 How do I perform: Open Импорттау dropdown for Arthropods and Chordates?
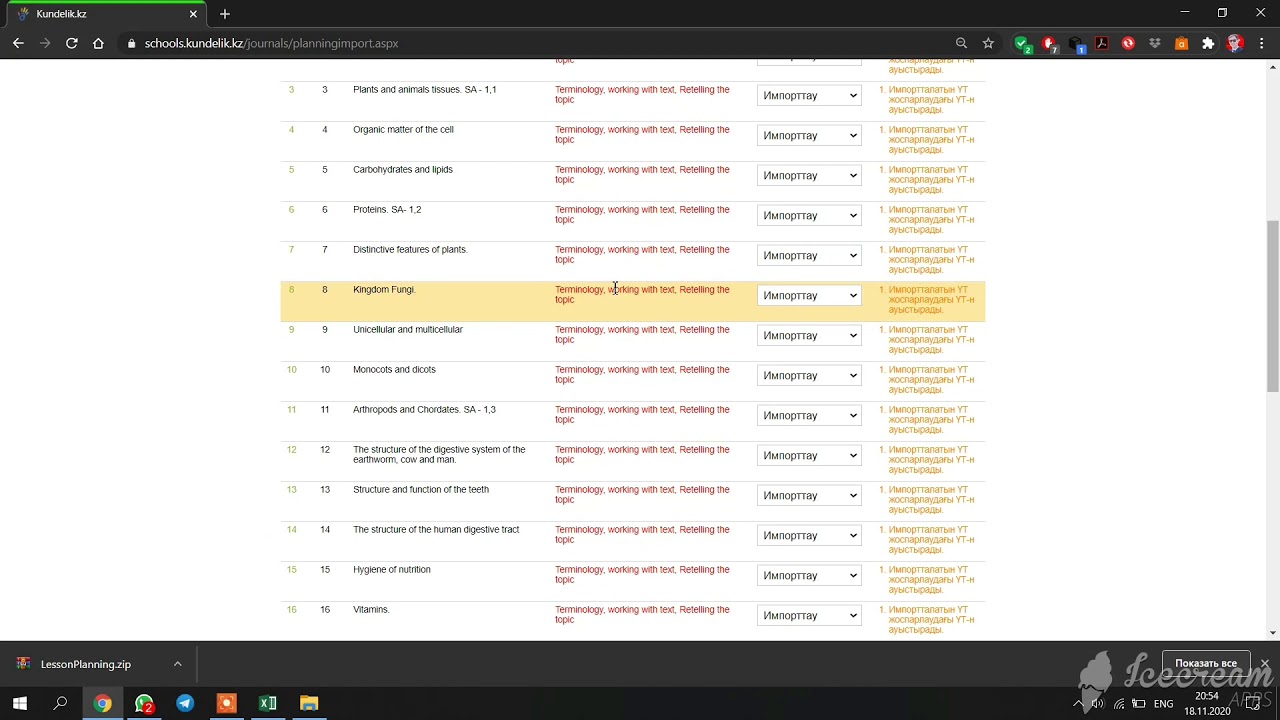pyautogui.click(x=809, y=415)
